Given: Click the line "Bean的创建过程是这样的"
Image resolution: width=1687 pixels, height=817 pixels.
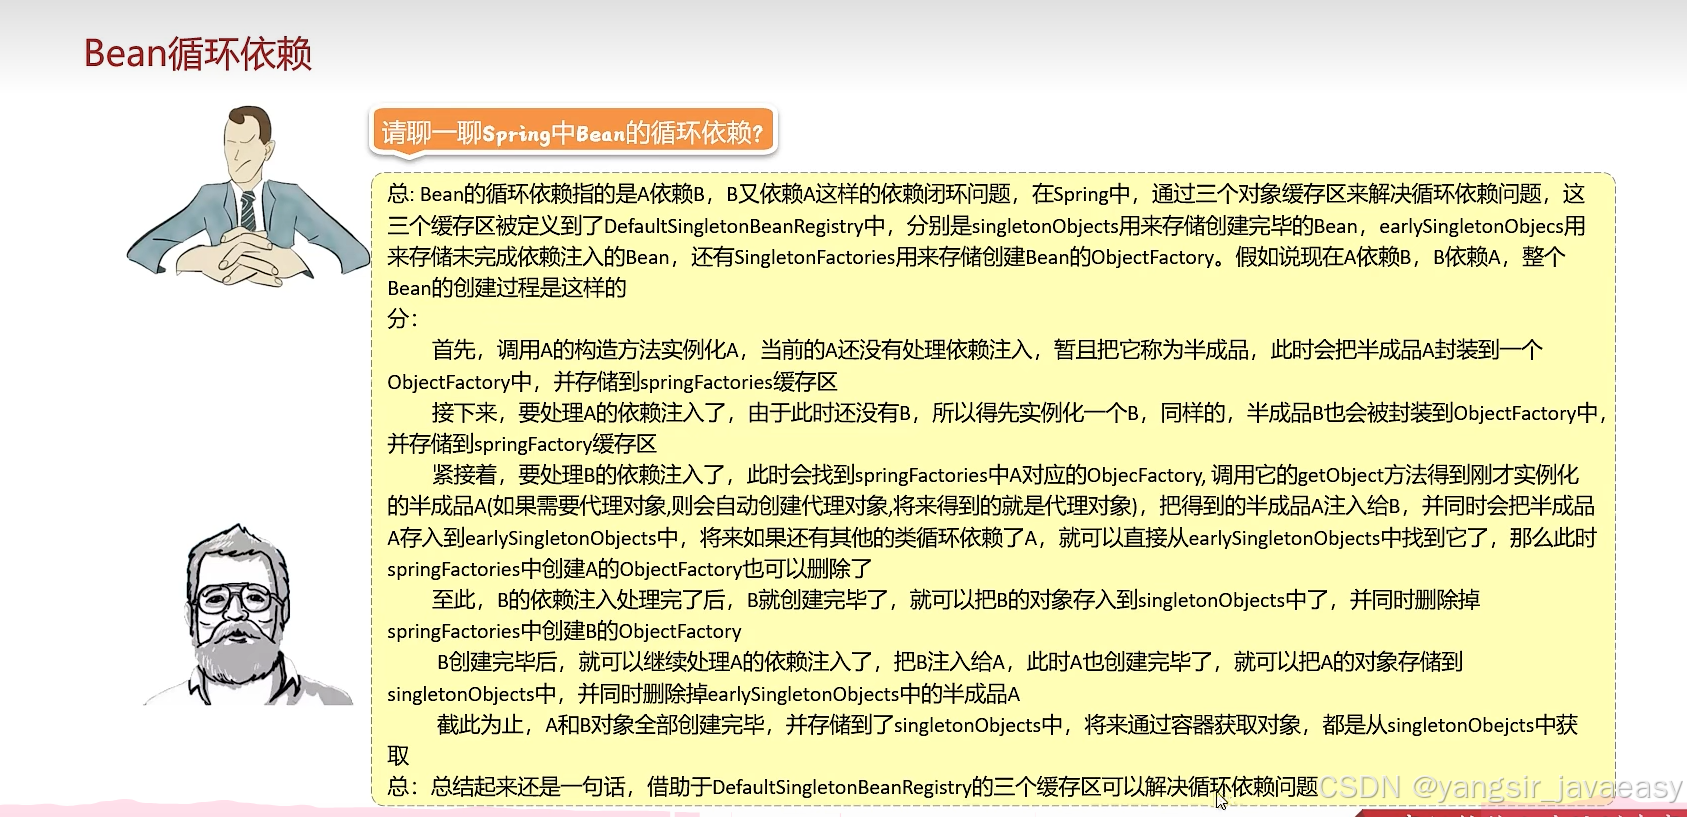Looking at the screenshot, I should point(507,288).
